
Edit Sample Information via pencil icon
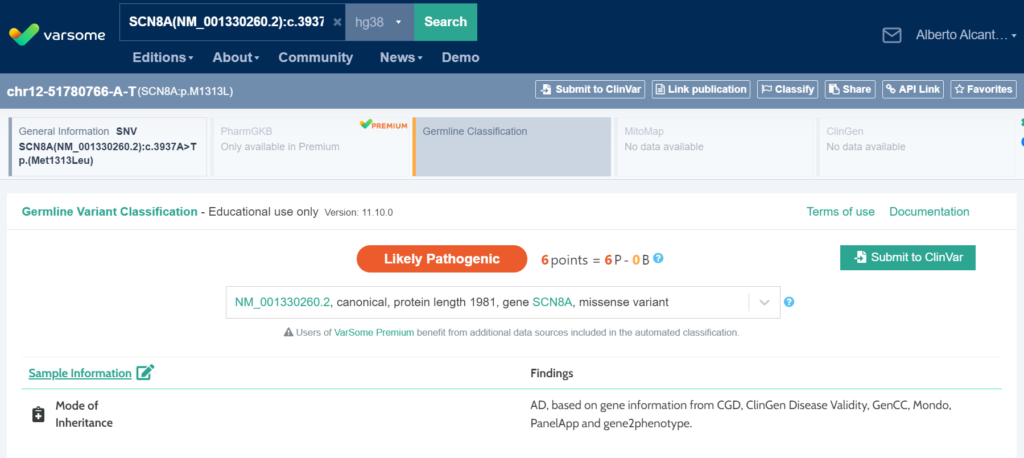(145, 373)
